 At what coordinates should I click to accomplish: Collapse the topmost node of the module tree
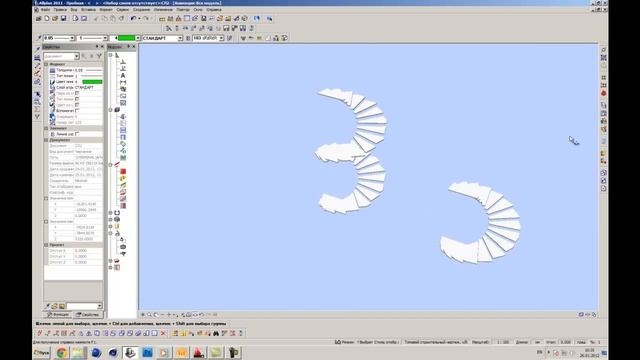(x=111, y=55)
